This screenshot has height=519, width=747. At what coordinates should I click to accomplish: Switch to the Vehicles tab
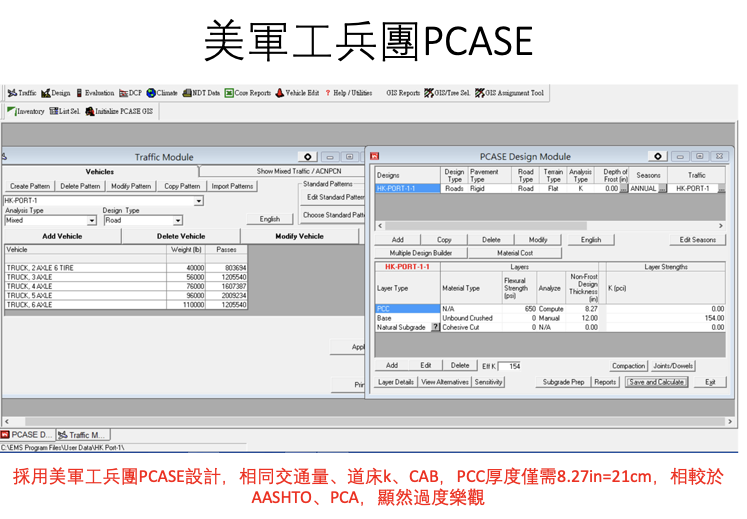pyautogui.click(x=100, y=172)
